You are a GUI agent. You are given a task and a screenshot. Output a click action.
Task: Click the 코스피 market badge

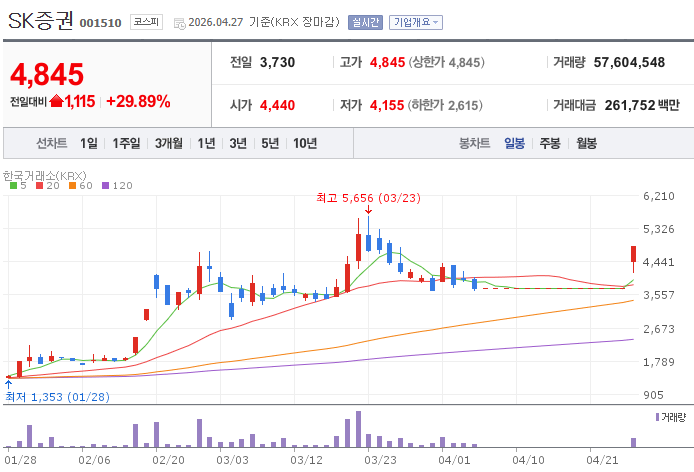(146, 22)
